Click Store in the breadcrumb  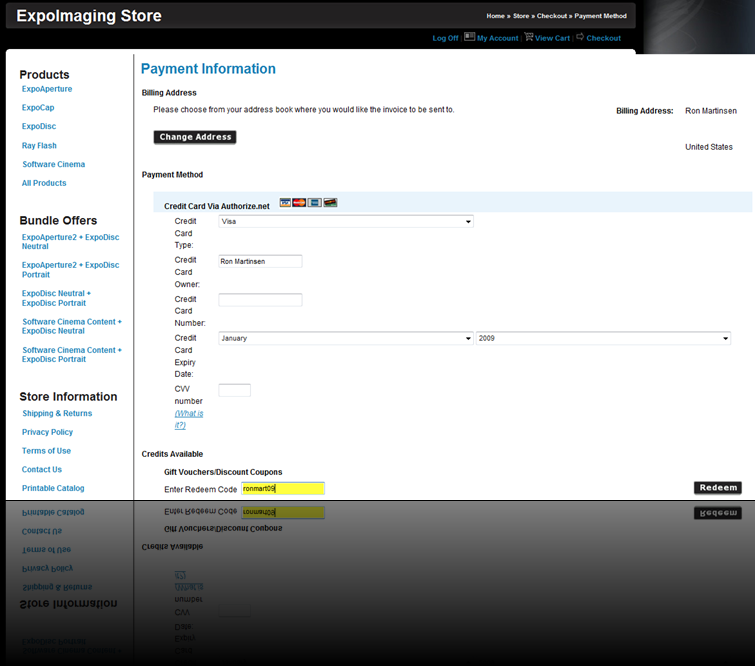[521, 16]
